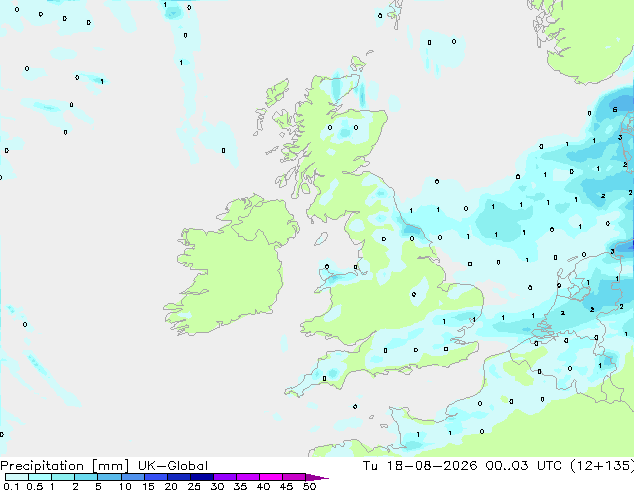Click the 0.1–0.5 mm legend color box
The width and height of the screenshot is (634, 490).
click(17, 477)
